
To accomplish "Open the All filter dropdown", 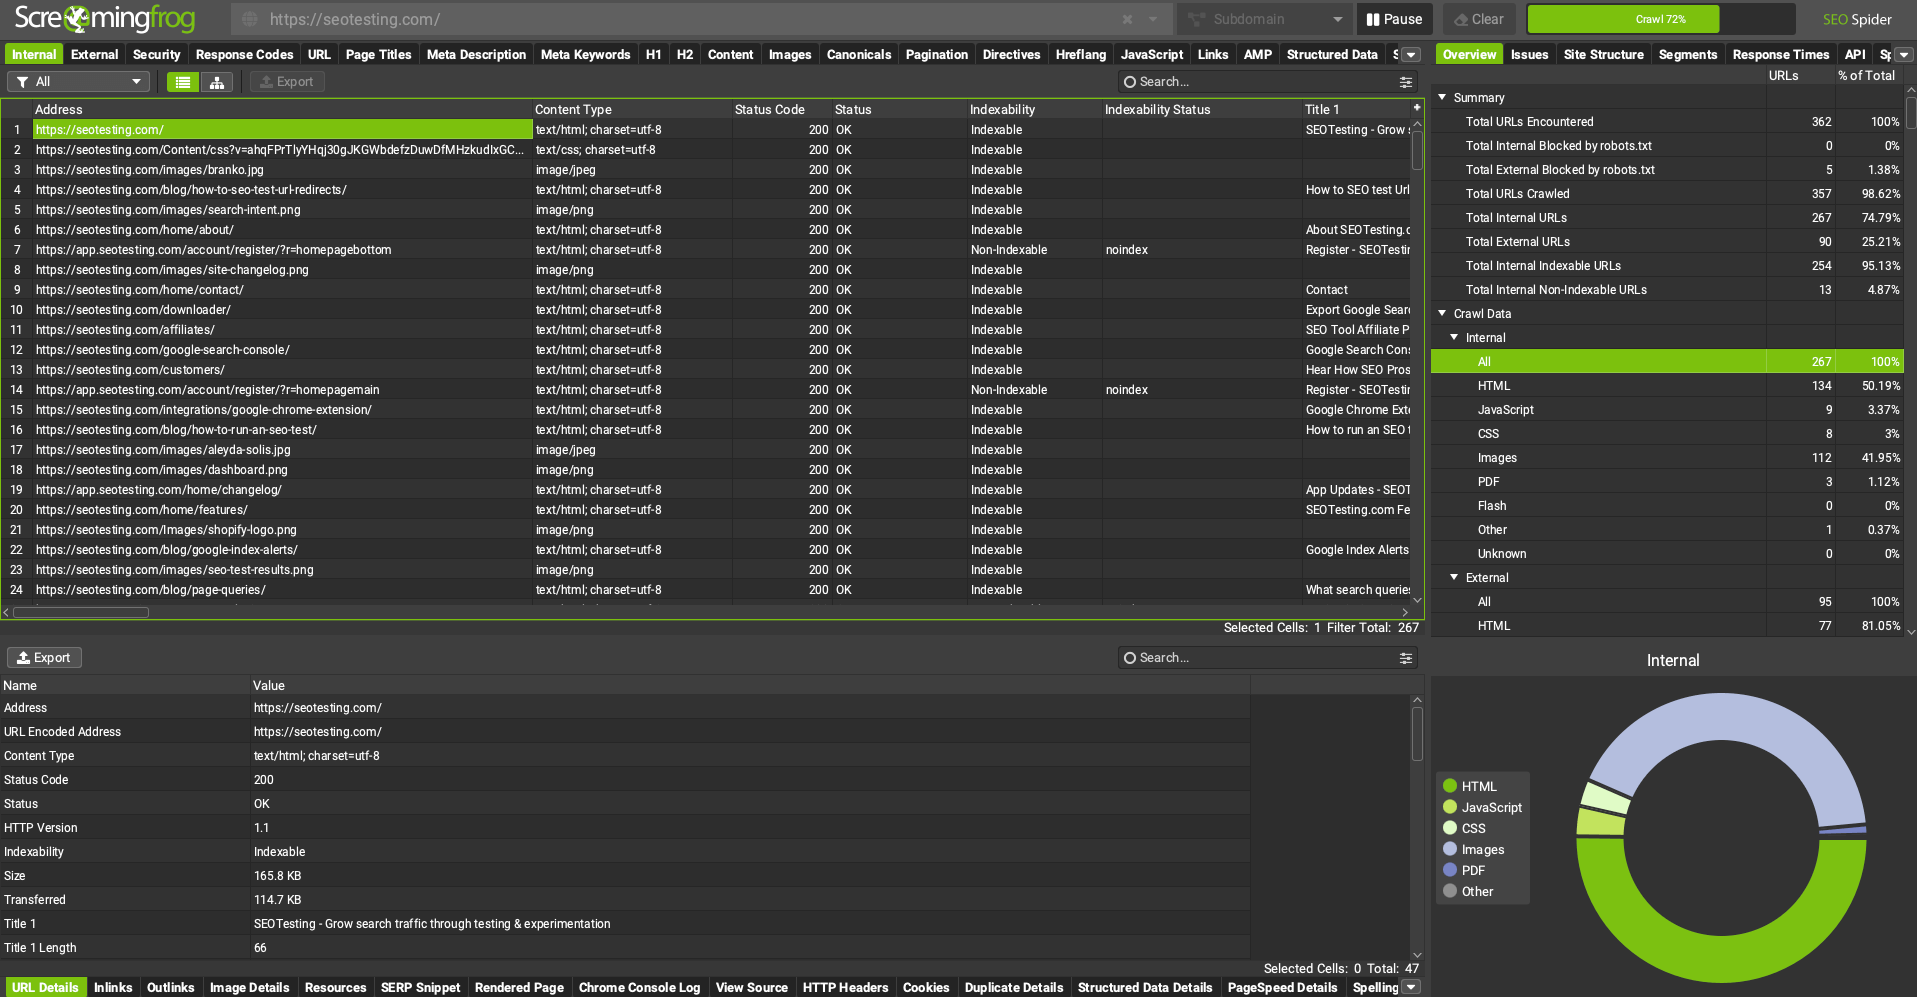I will pos(78,82).
